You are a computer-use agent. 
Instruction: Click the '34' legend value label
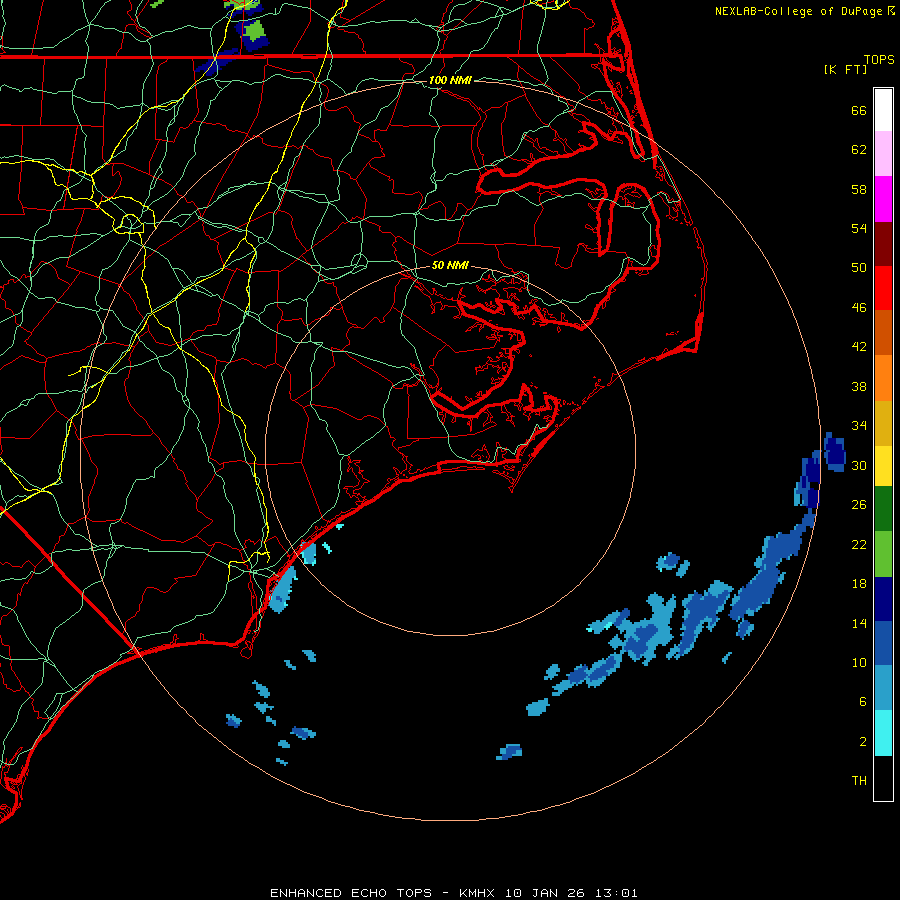859,425
